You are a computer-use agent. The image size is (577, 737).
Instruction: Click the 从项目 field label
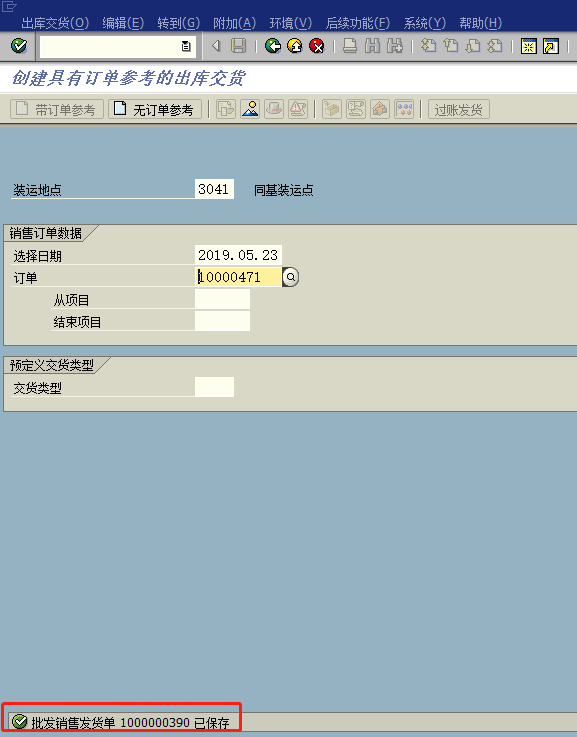pos(71,300)
